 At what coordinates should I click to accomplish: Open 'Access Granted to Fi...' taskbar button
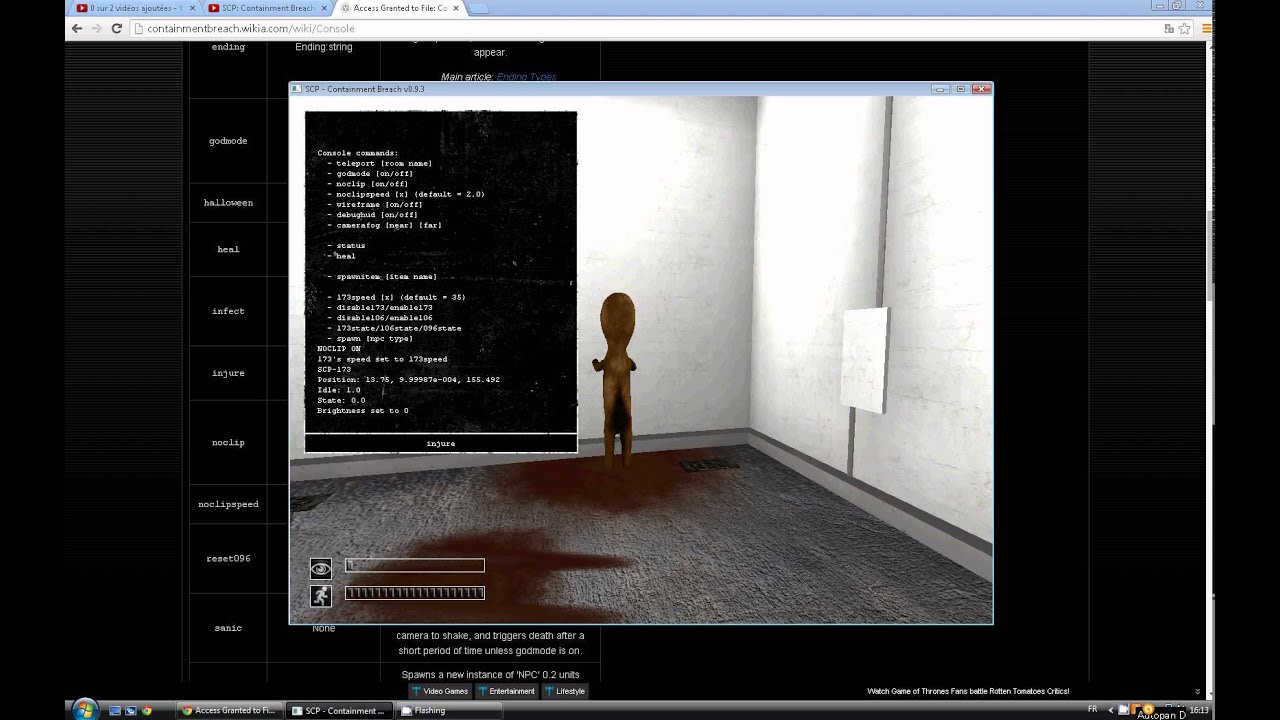coord(229,710)
